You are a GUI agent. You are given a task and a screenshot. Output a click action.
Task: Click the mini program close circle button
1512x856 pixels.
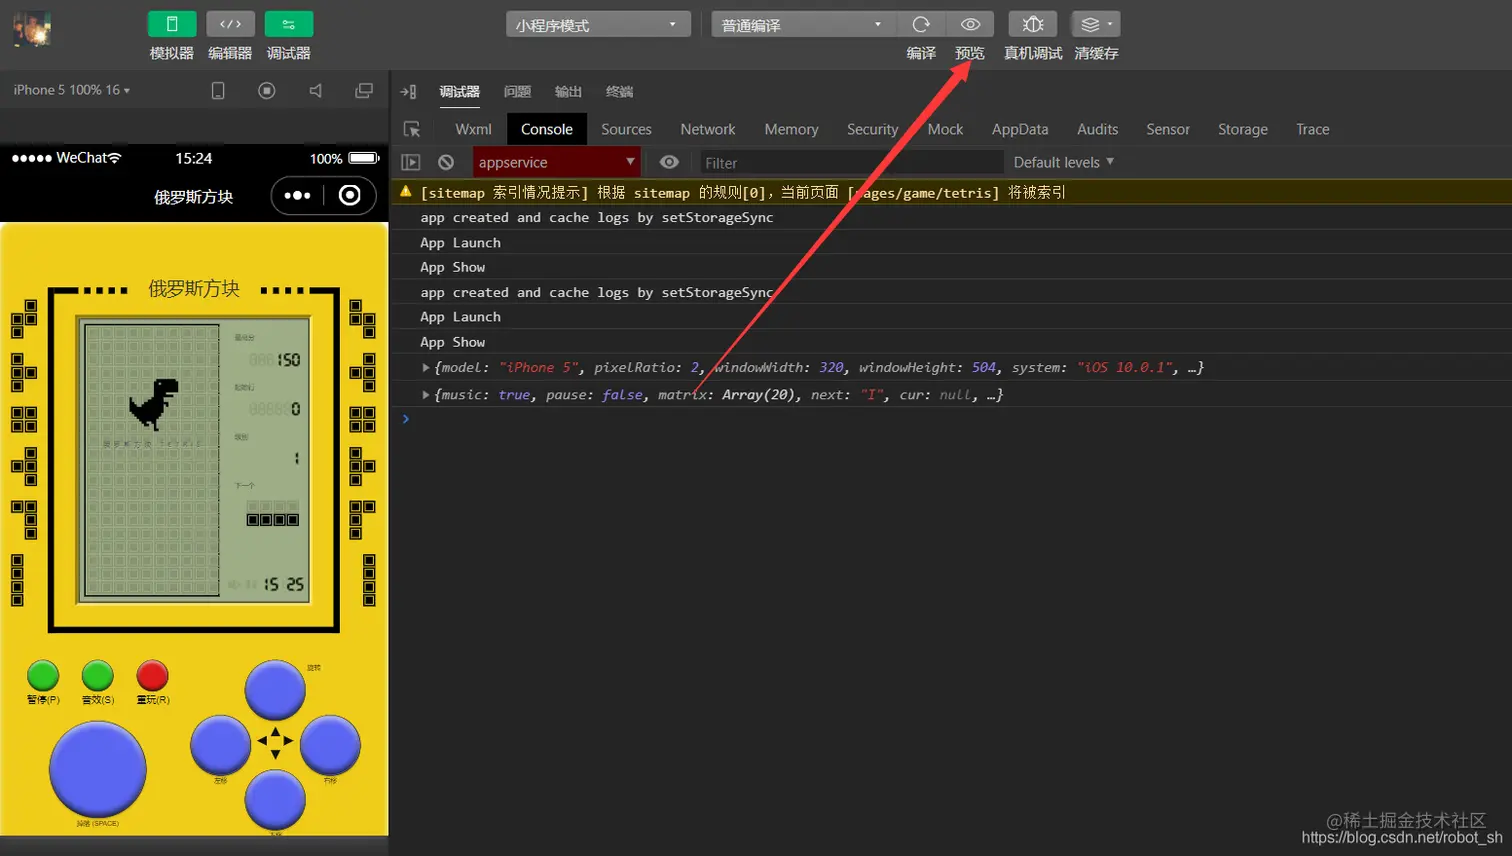click(350, 195)
